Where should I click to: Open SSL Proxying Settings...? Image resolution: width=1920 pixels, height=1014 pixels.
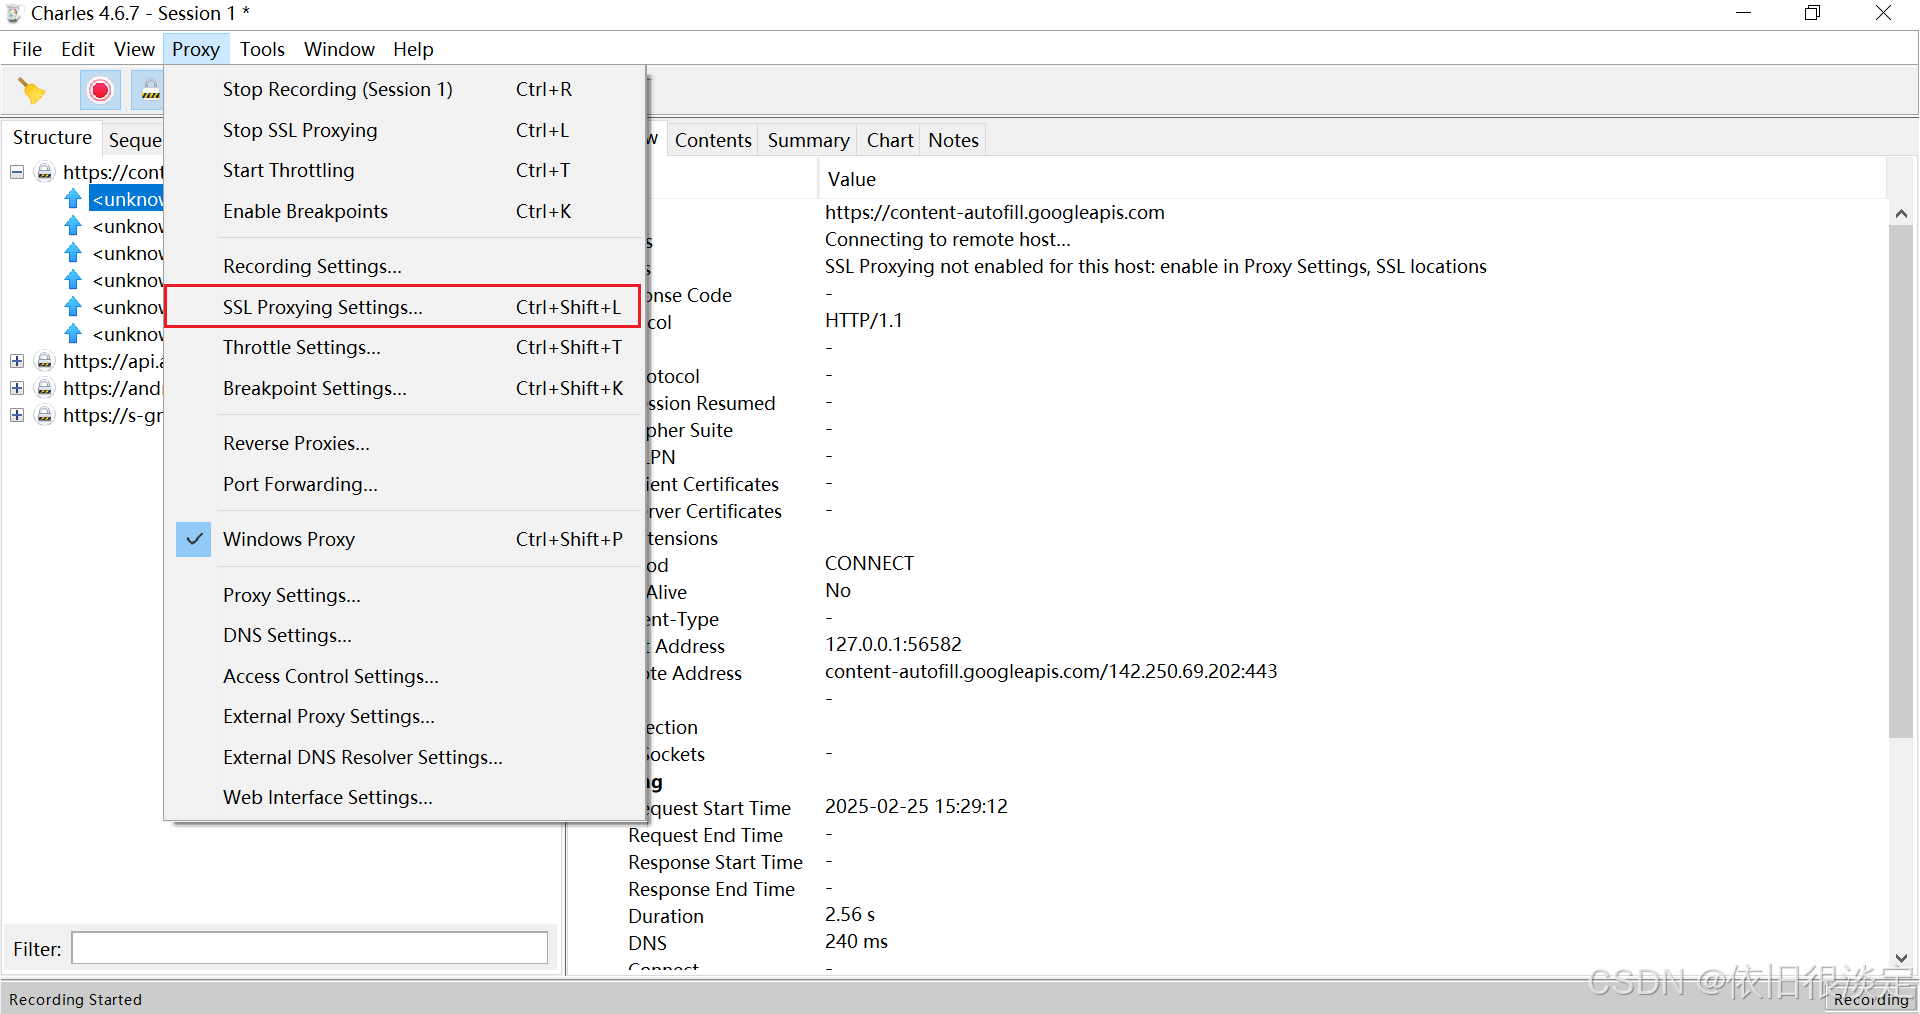[405, 307]
